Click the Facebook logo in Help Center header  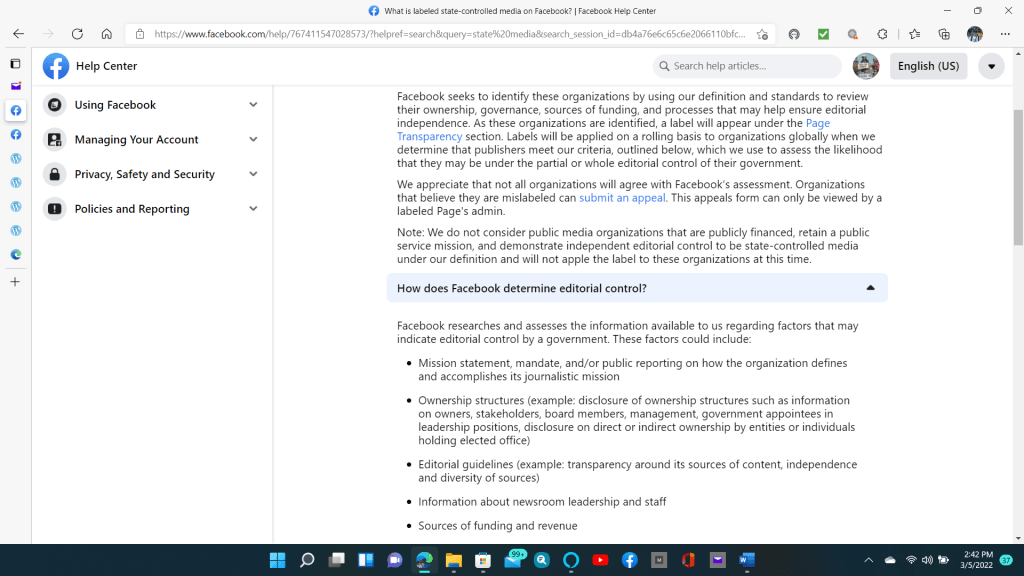point(56,66)
